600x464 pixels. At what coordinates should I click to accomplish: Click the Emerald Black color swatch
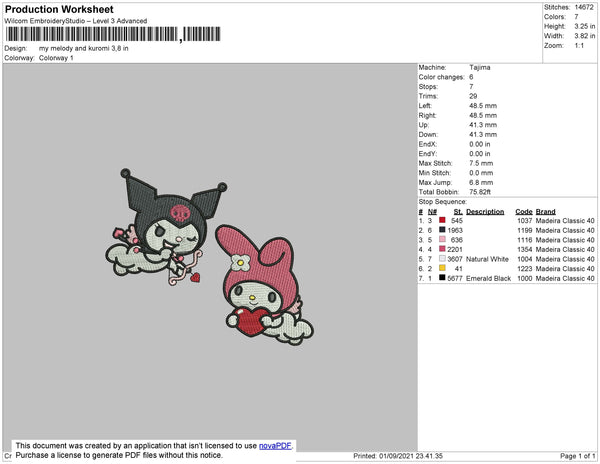(x=442, y=278)
